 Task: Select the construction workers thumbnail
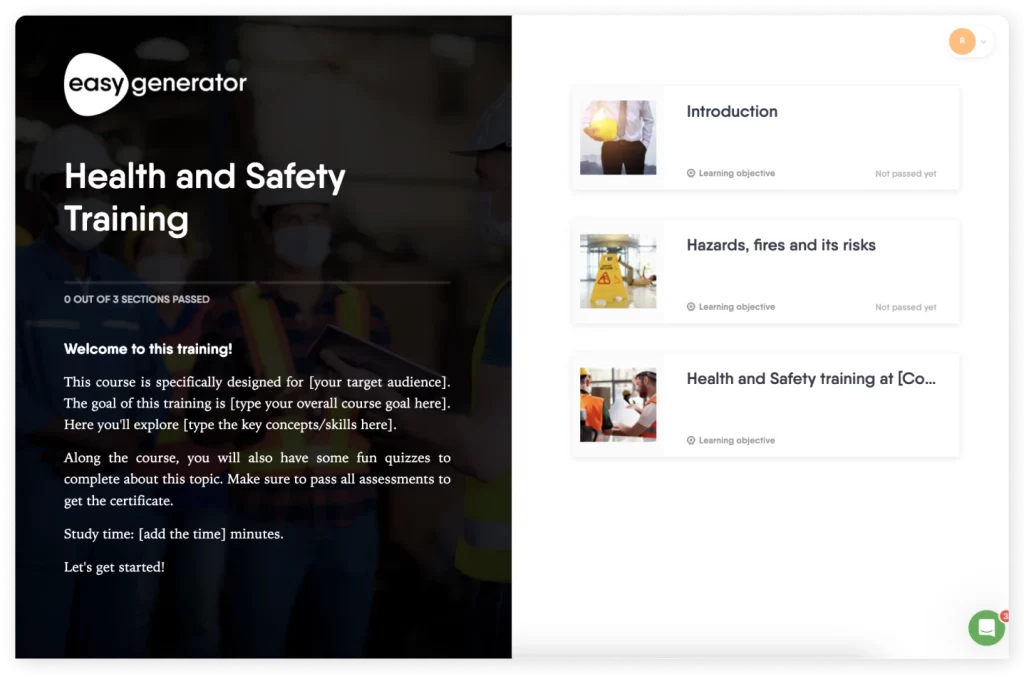(x=618, y=405)
